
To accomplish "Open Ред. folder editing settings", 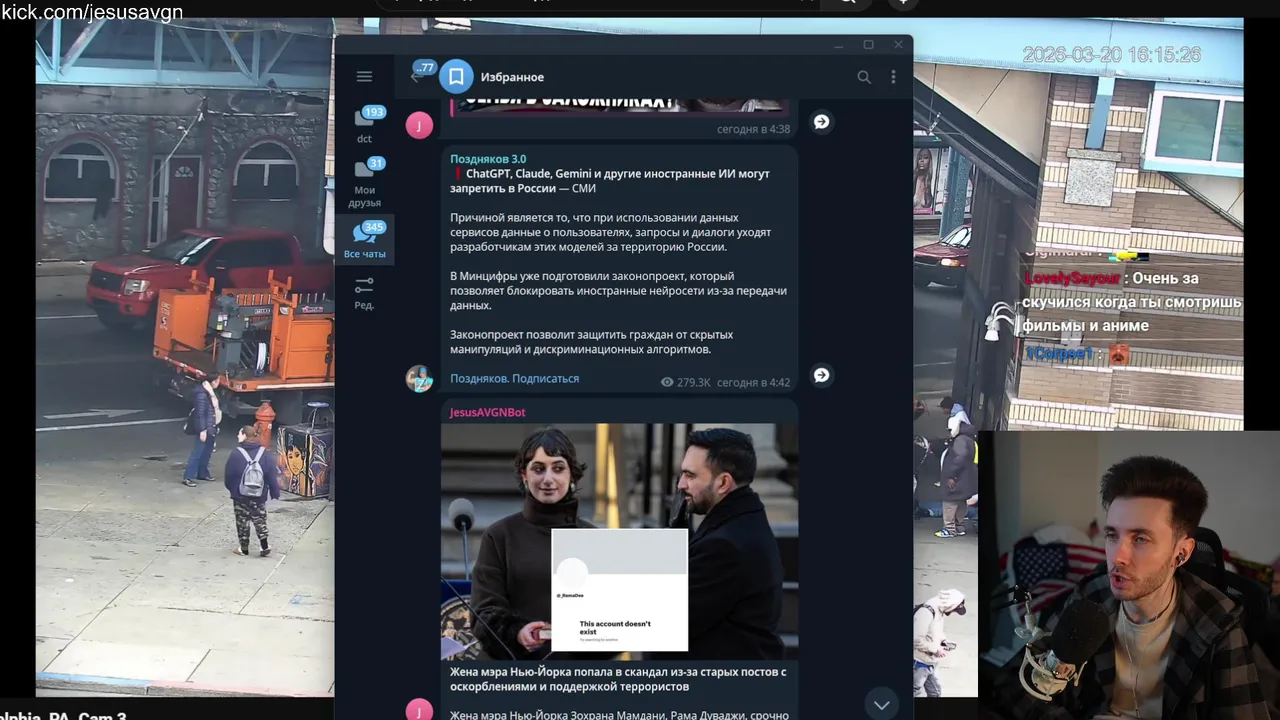I will click(365, 294).
